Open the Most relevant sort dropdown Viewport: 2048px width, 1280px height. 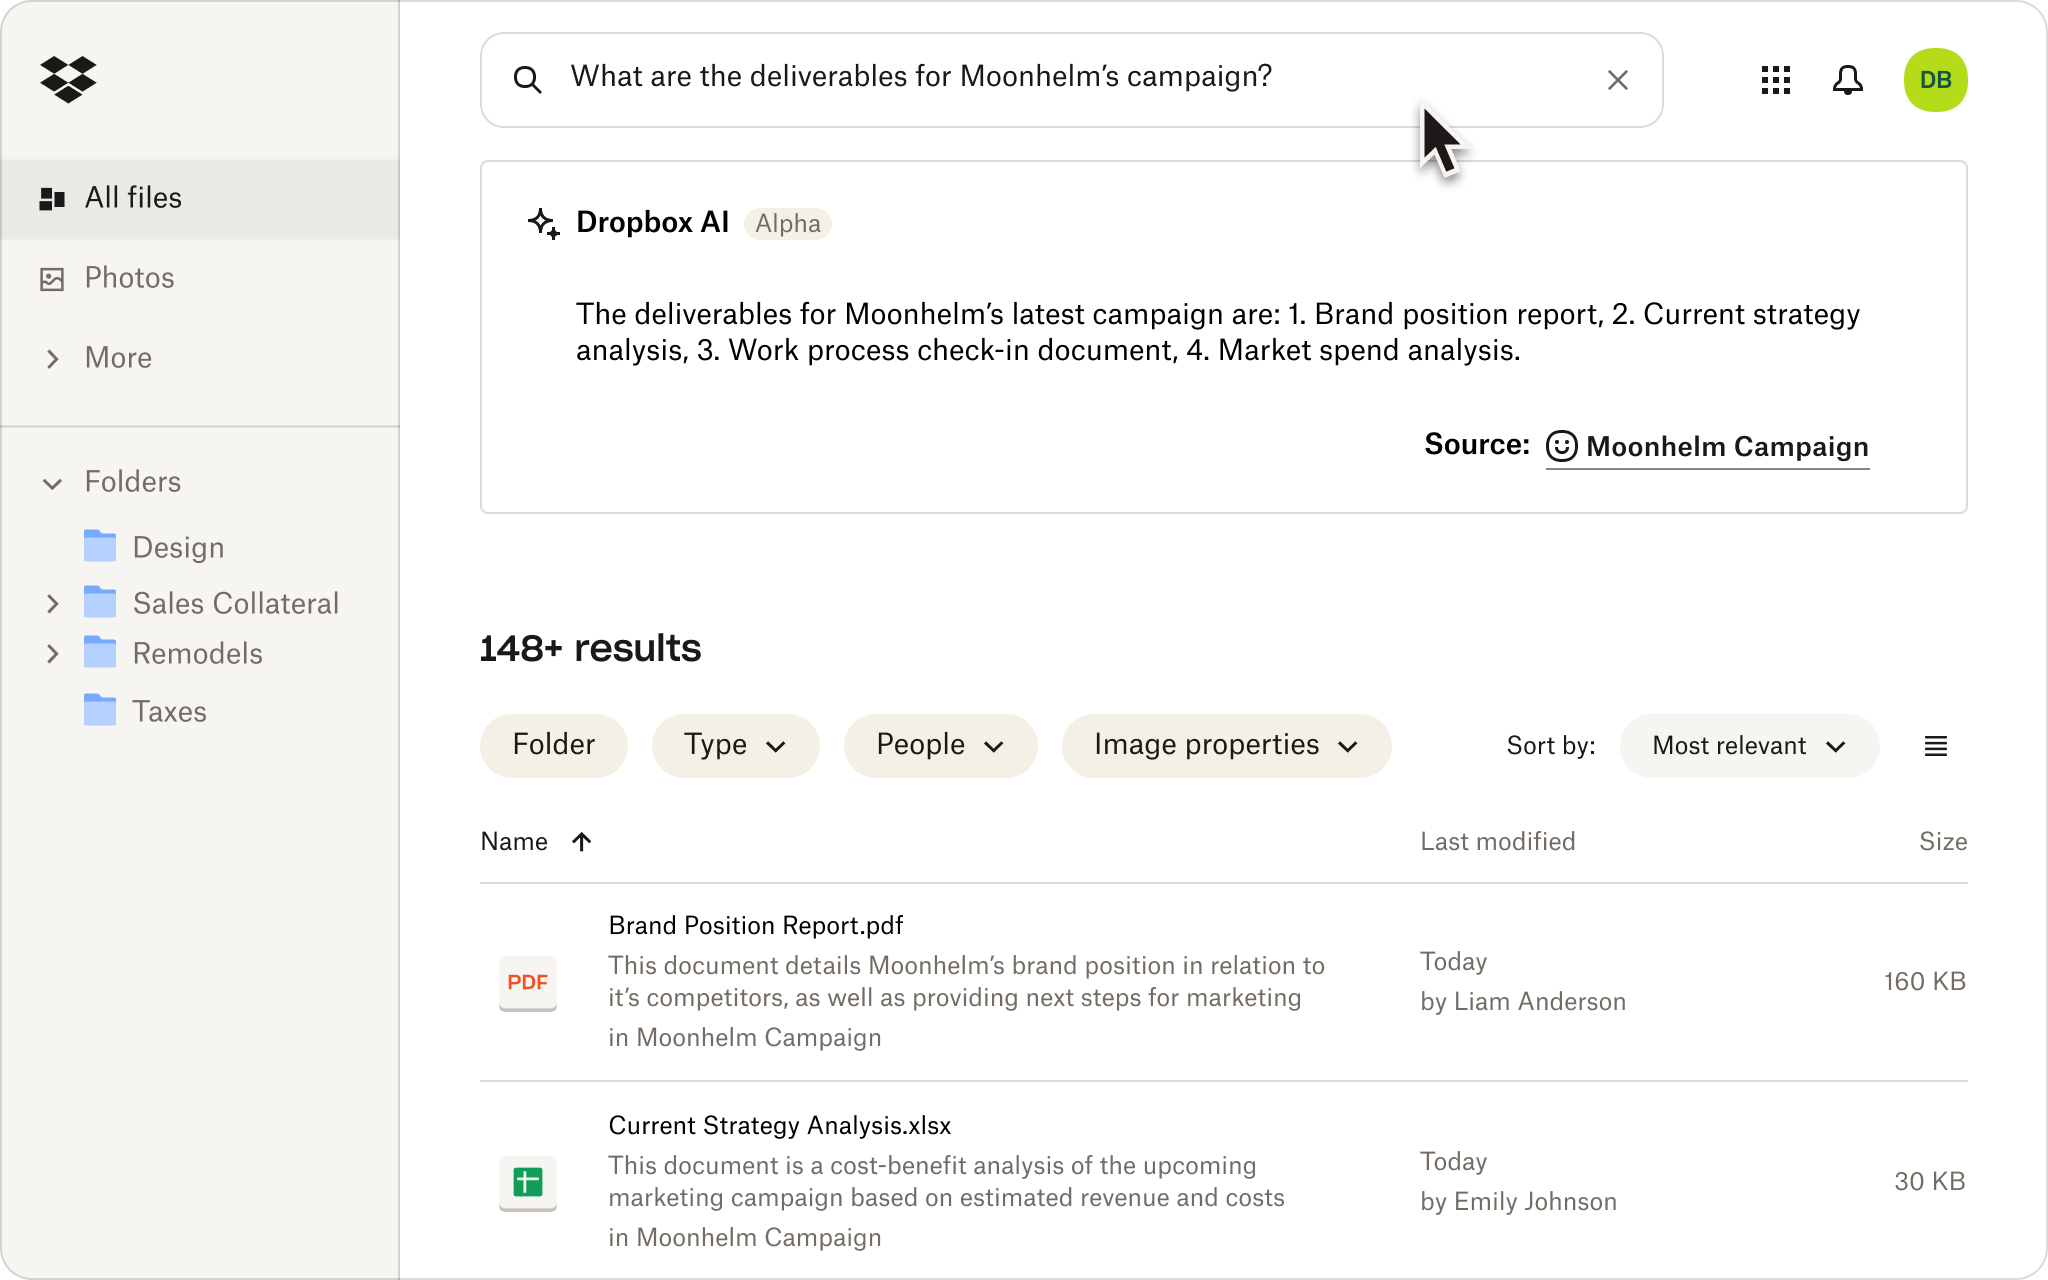point(1749,745)
